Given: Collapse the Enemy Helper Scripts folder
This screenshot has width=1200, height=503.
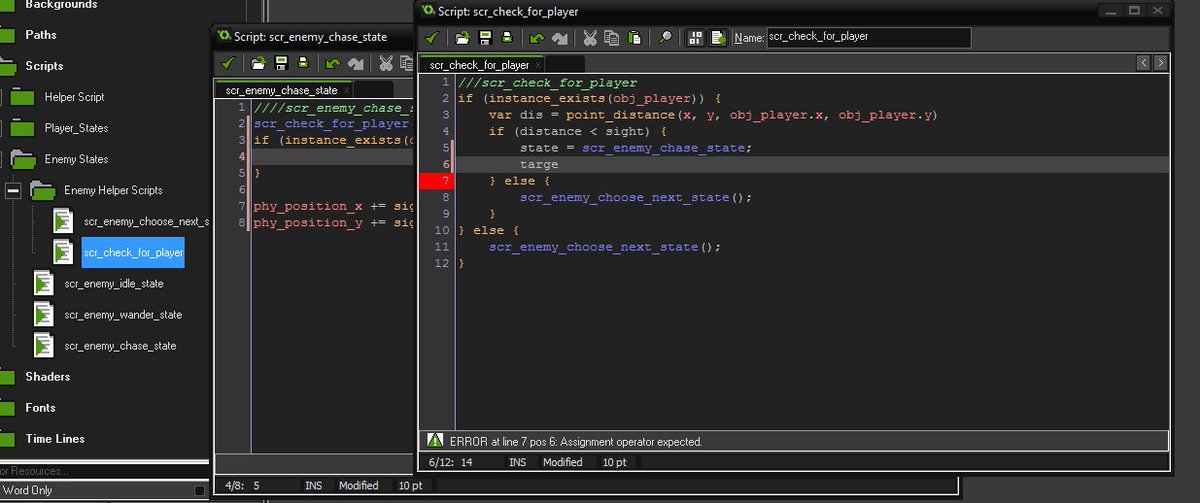Looking at the screenshot, I should point(12,190).
